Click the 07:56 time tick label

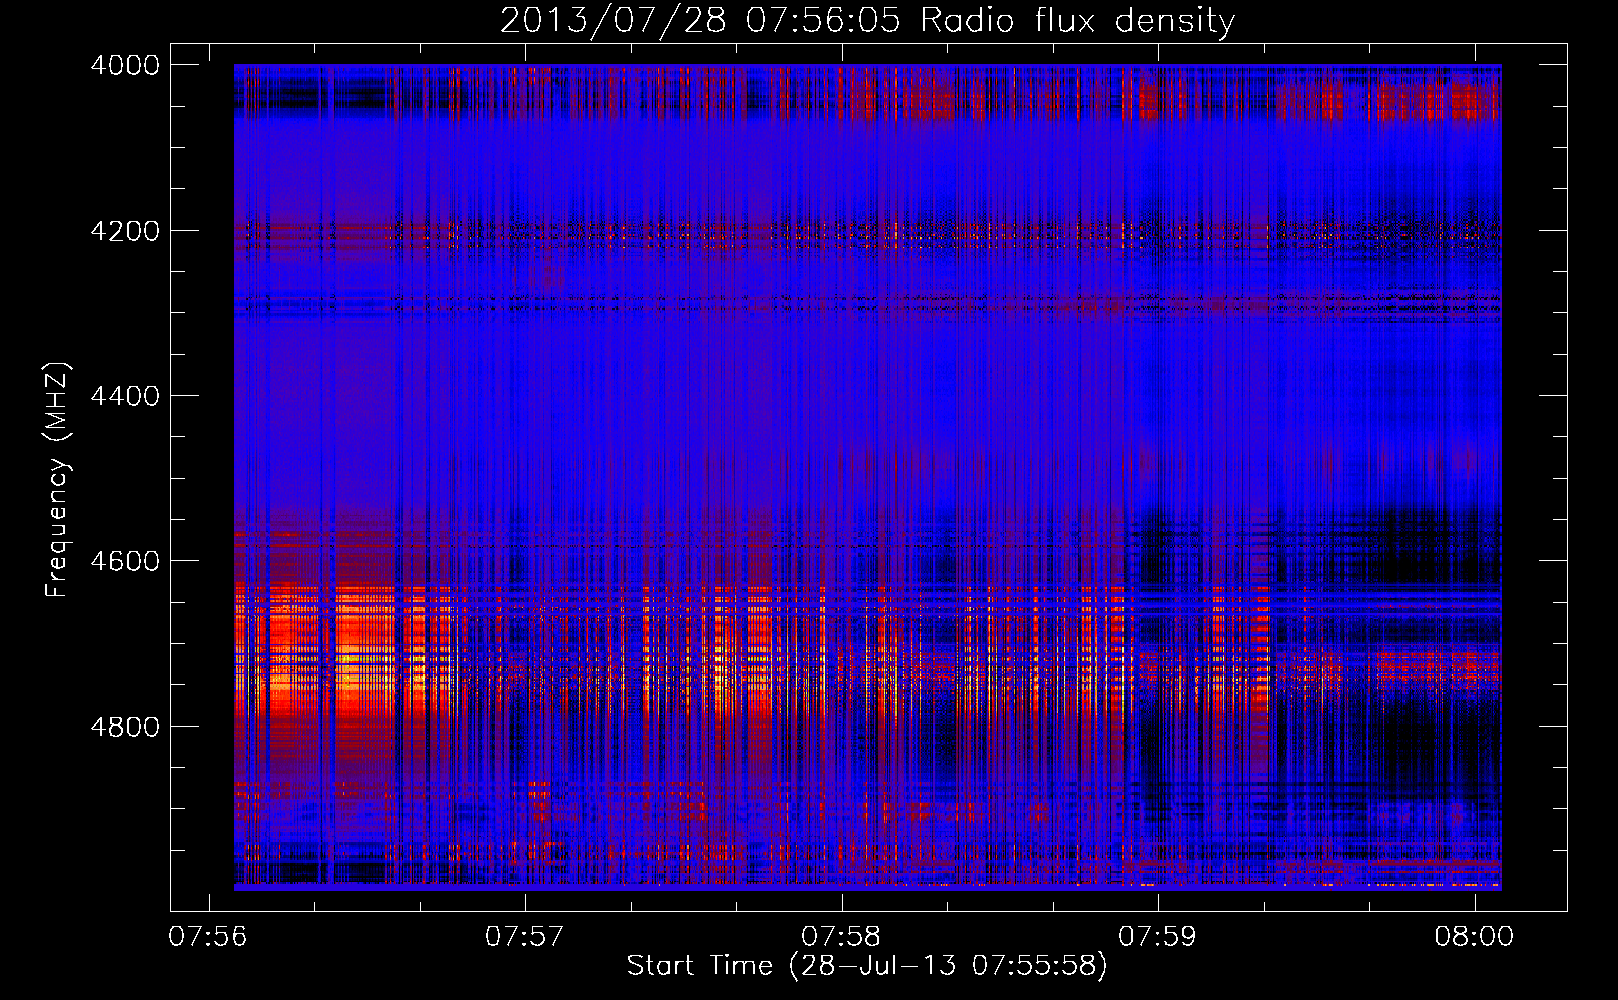(208, 937)
